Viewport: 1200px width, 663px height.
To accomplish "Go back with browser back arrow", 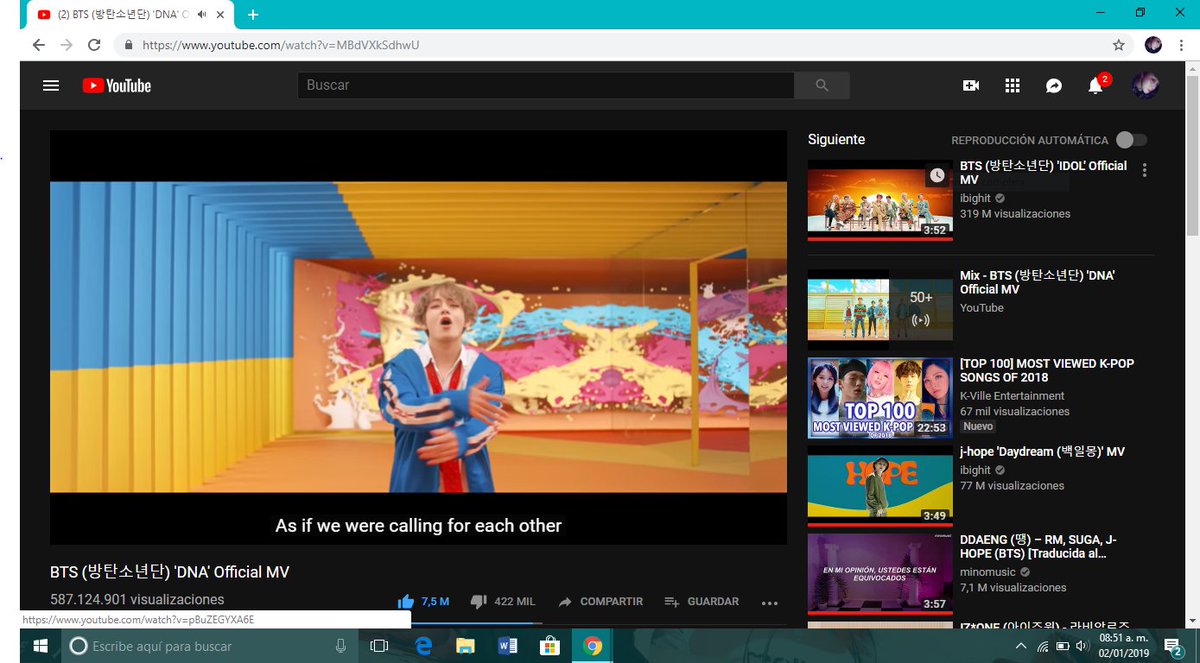I will 38,45.
